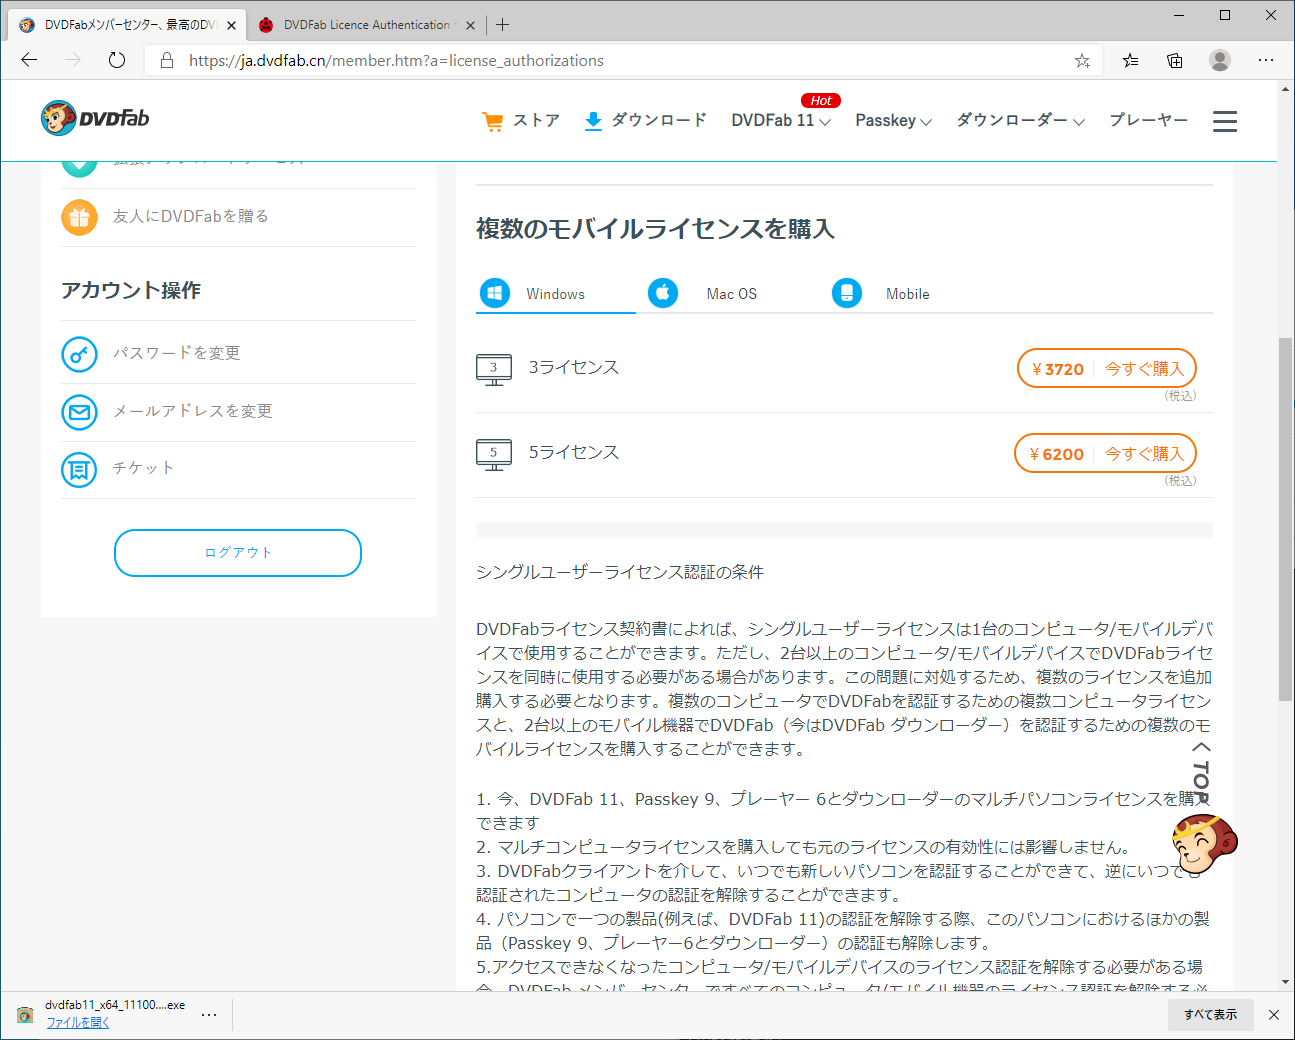Buy 5 licenses for ¥6200
This screenshot has height=1040, width=1295.
(x=1106, y=454)
